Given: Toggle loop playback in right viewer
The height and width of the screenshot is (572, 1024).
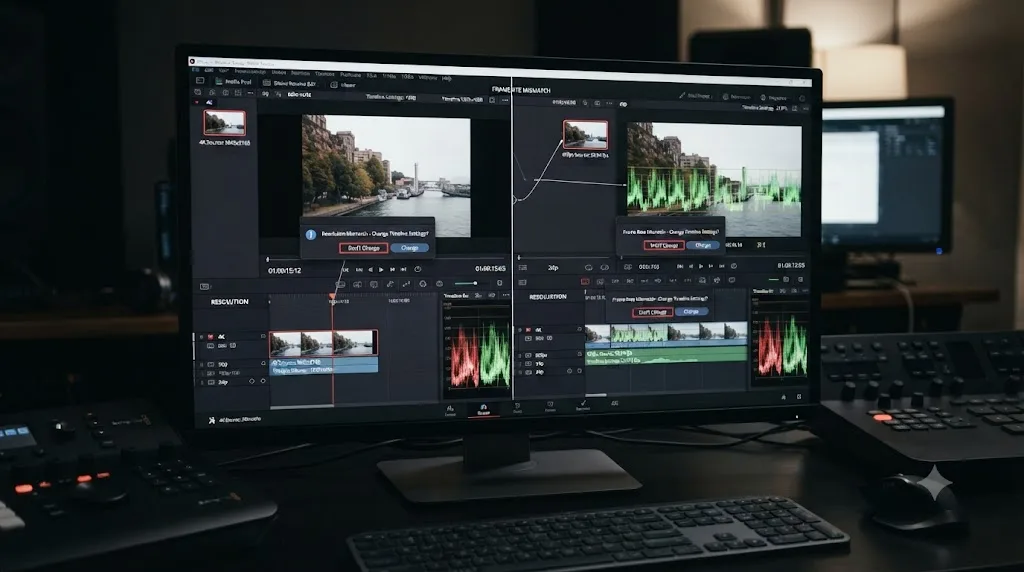Looking at the screenshot, I should tap(734, 266).
